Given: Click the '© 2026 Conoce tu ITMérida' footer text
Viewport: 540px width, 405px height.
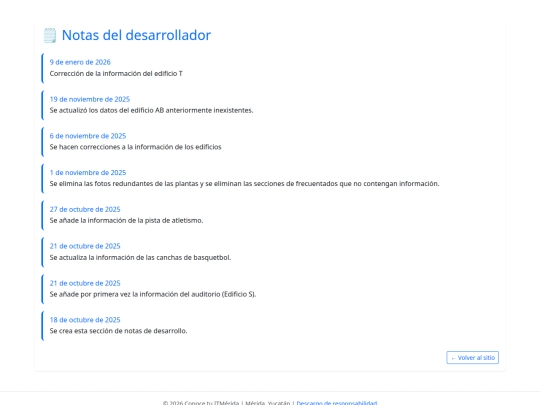Looking at the screenshot, I should tap(201, 403).
